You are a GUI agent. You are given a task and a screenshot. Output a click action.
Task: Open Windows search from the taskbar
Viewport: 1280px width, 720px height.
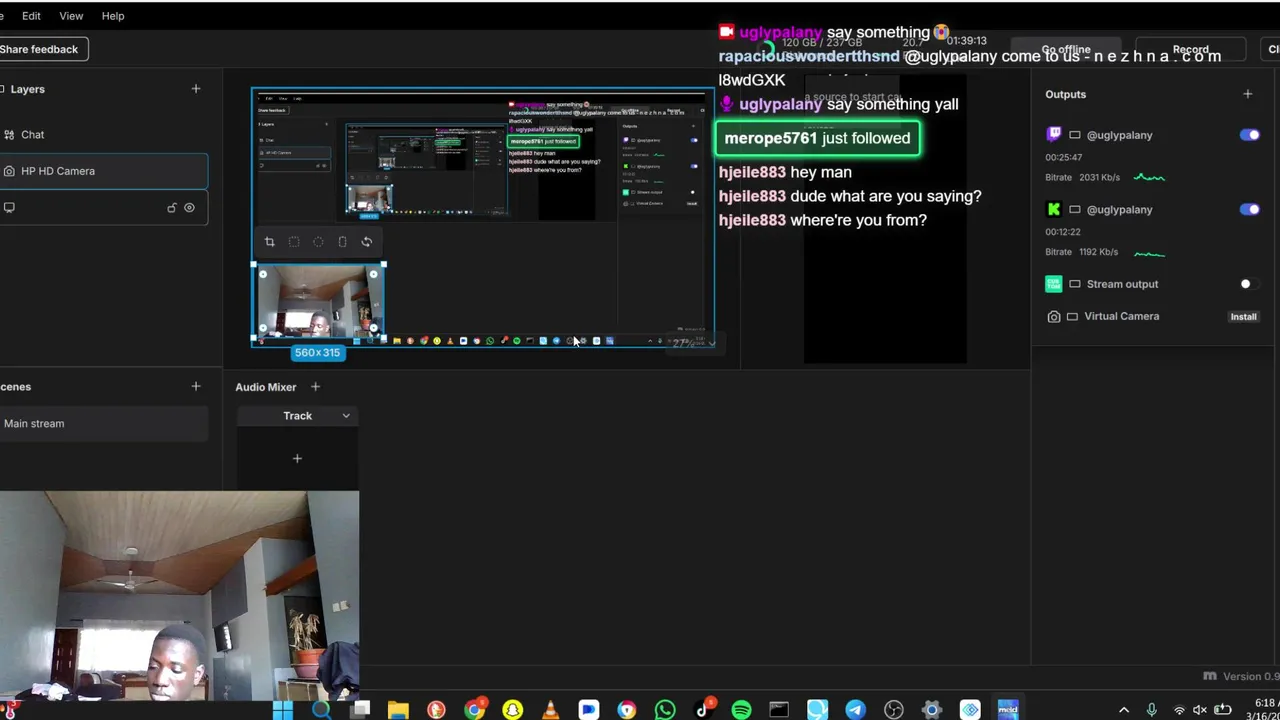point(321,710)
